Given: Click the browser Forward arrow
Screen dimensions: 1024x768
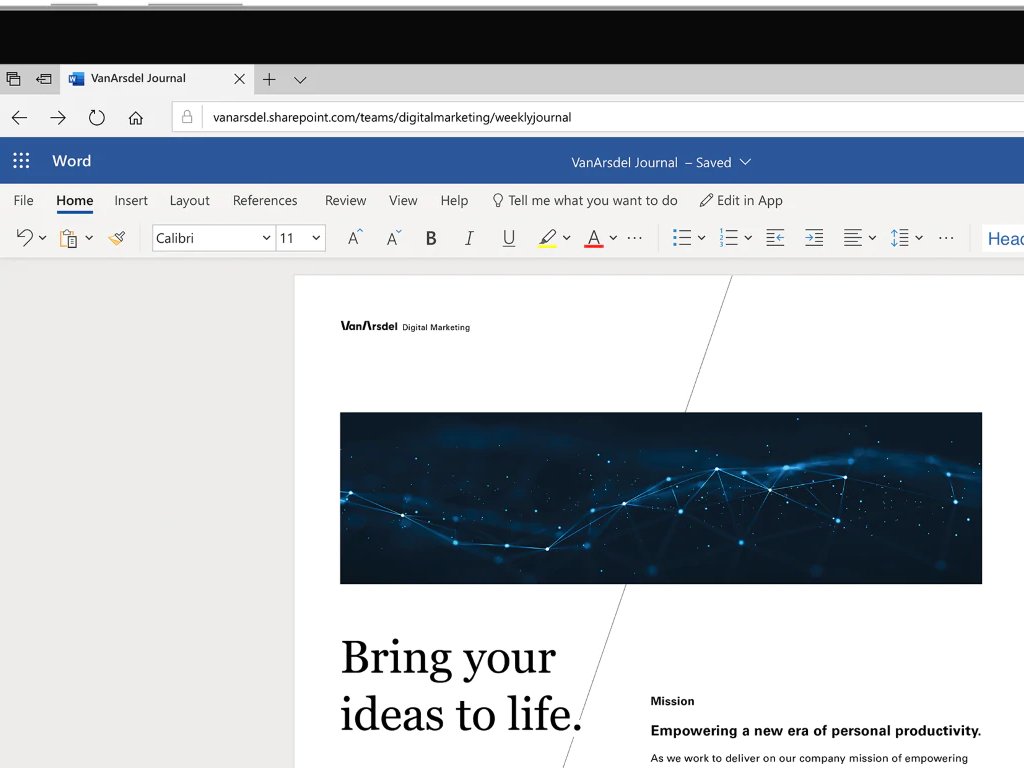Looking at the screenshot, I should (58, 118).
